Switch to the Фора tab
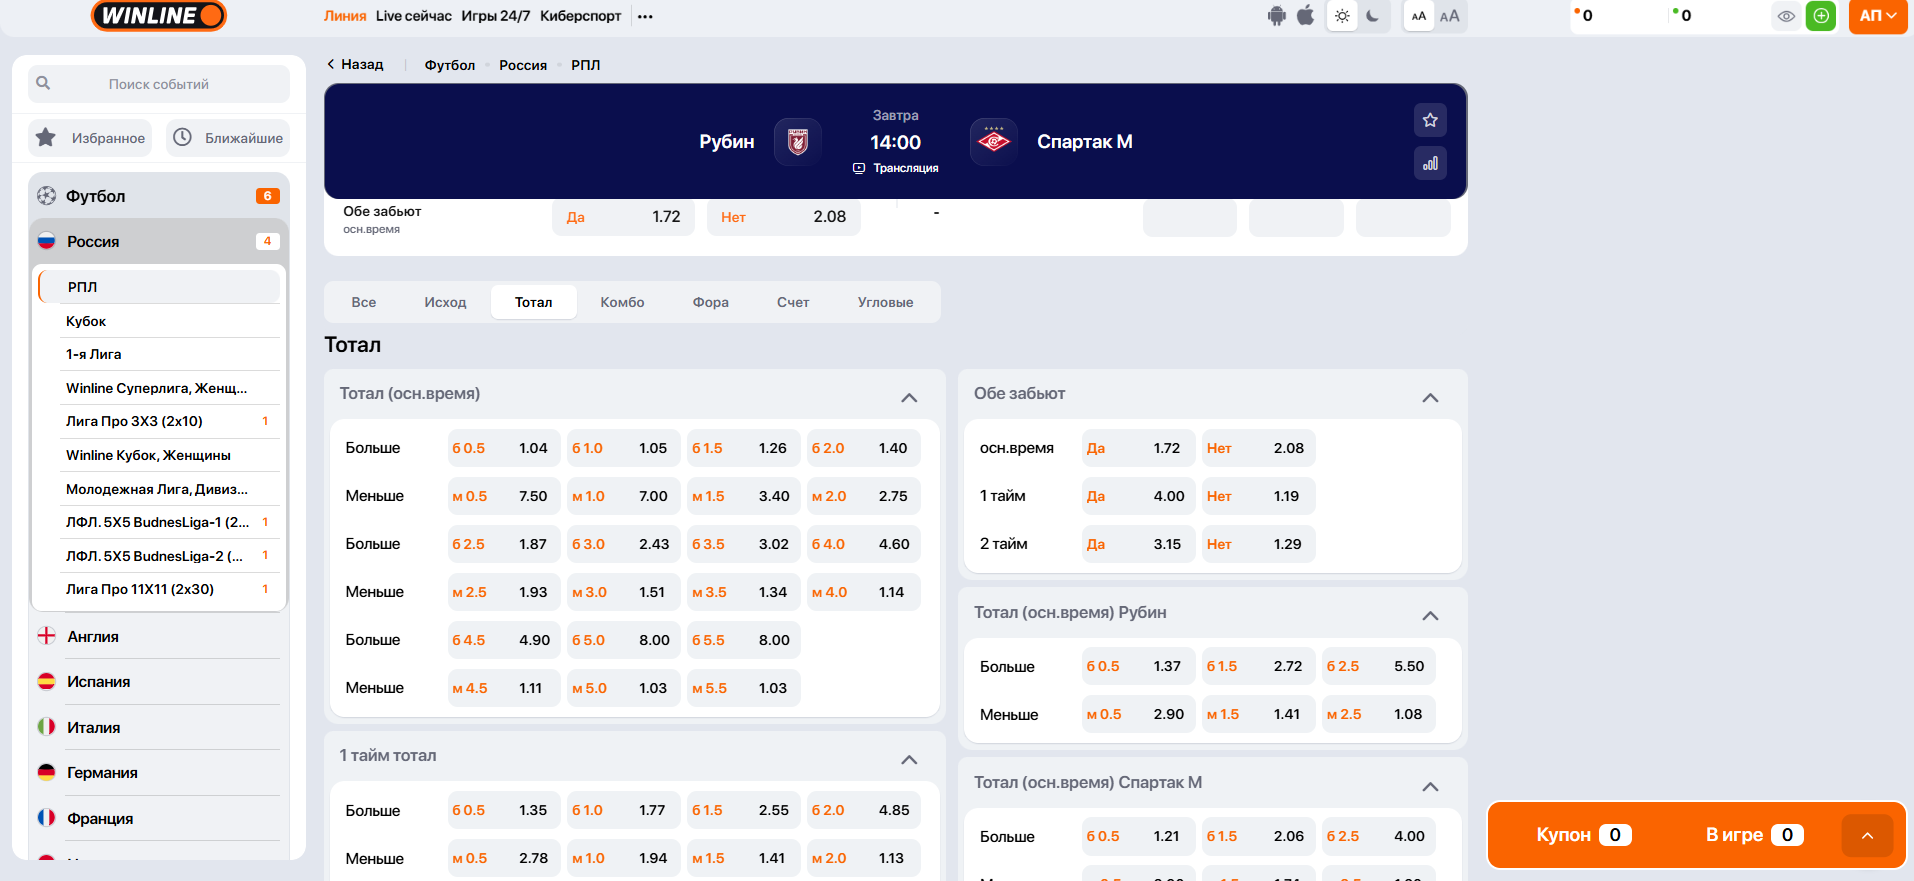This screenshot has height=881, width=1914. pos(710,302)
